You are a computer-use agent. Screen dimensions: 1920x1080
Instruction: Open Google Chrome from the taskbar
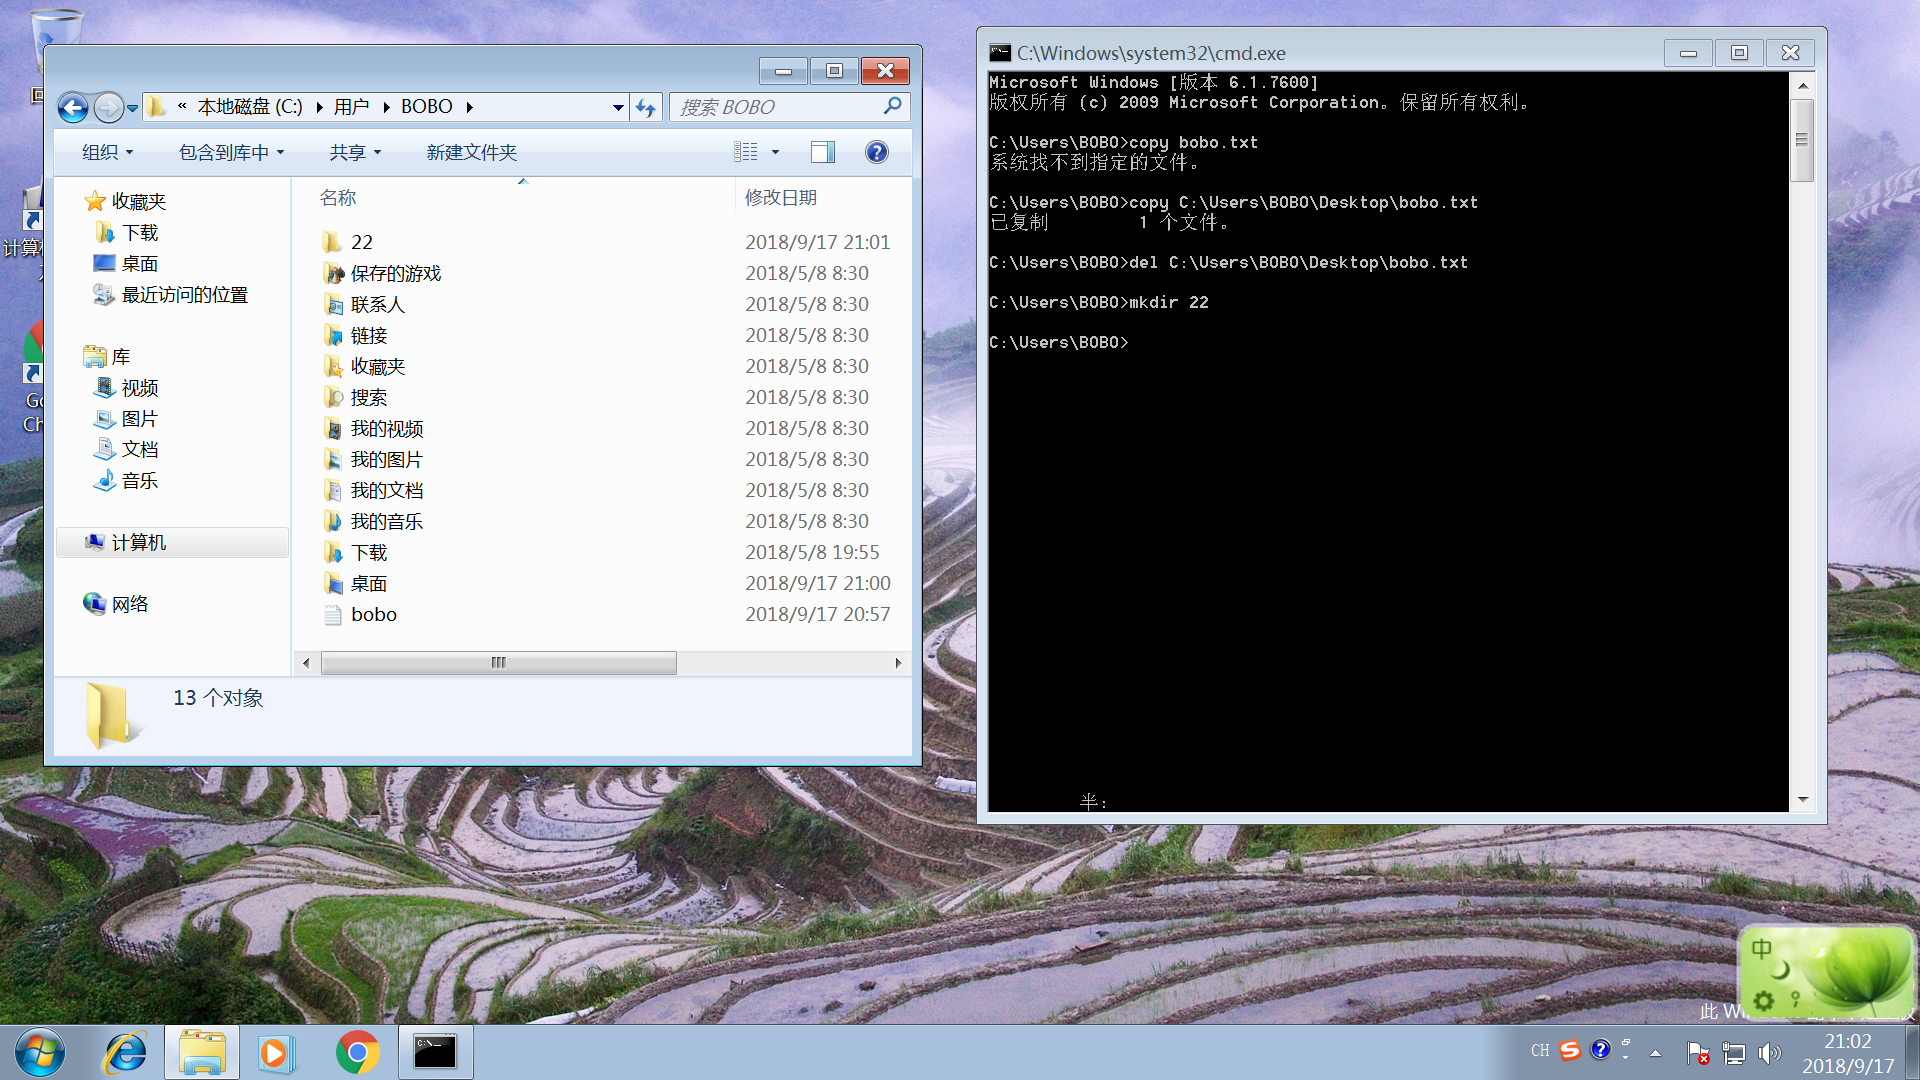357,1053
